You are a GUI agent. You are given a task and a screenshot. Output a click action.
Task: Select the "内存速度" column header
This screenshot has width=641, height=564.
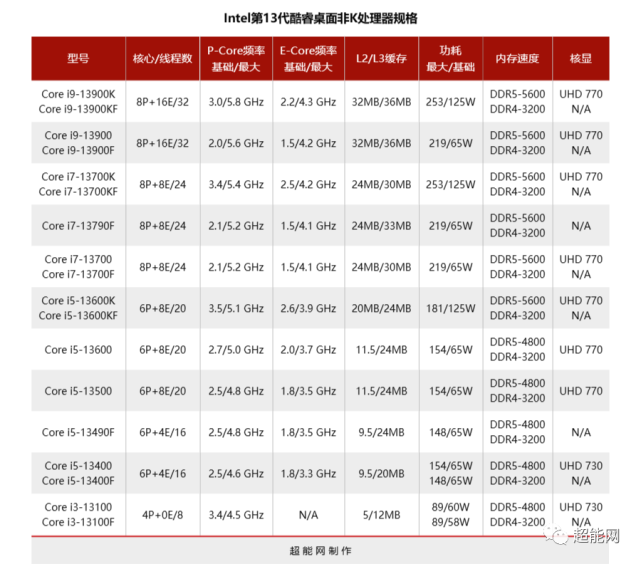517,58
